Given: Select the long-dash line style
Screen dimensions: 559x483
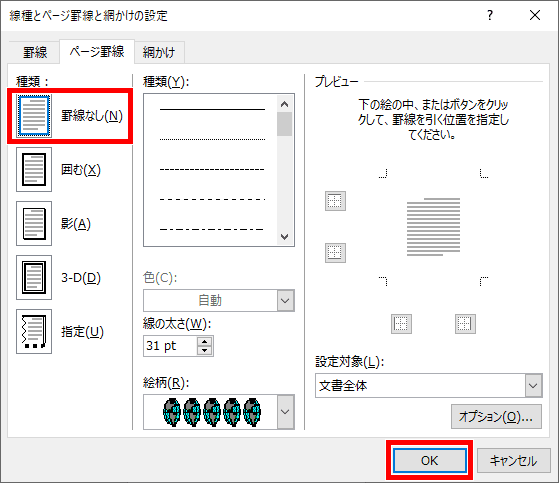Looking at the screenshot, I should click(212, 199).
